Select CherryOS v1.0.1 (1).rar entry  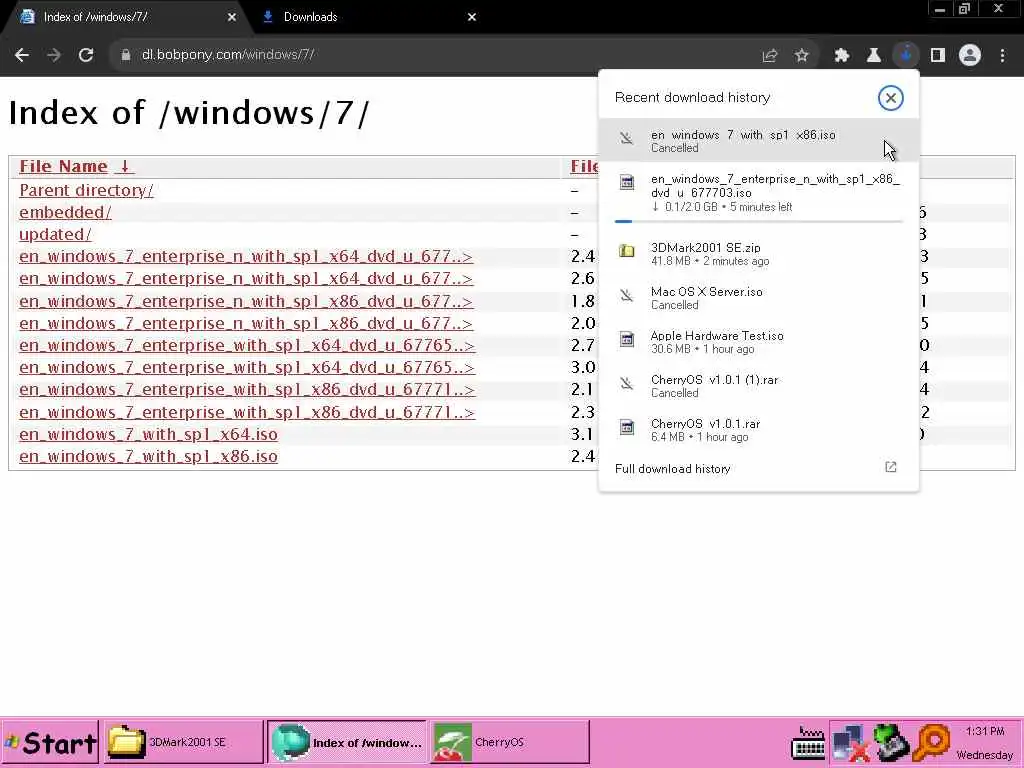tap(758, 385)
